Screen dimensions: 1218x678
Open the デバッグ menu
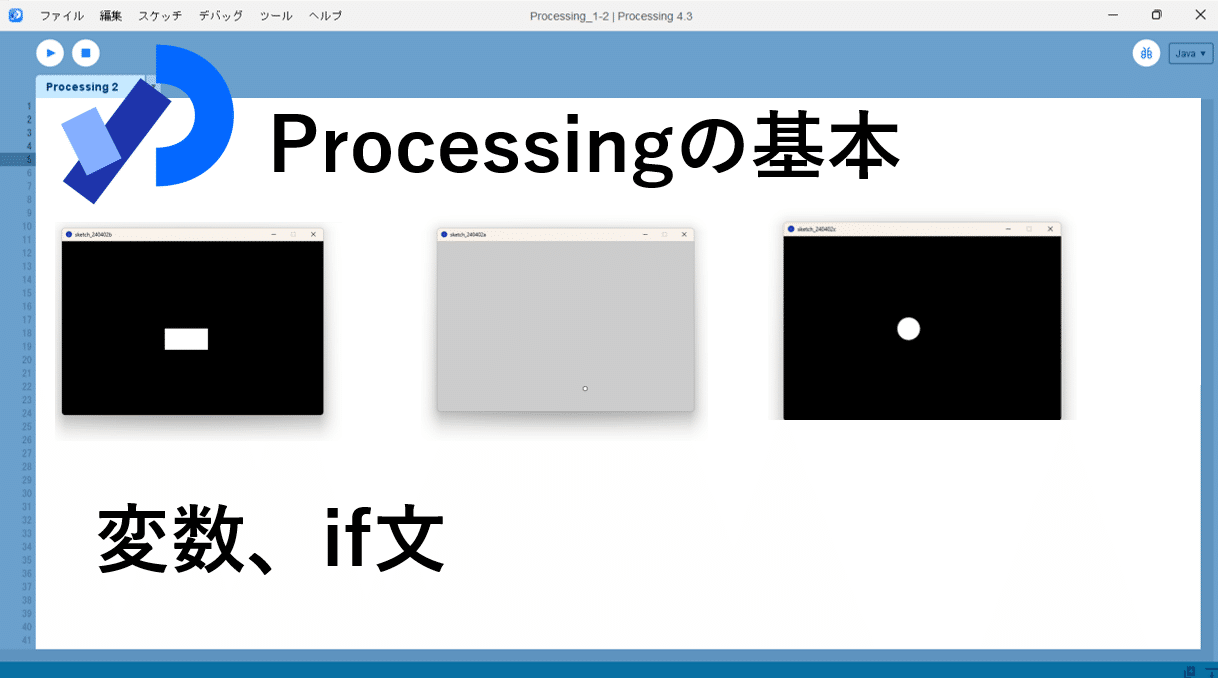coord(219,15)
